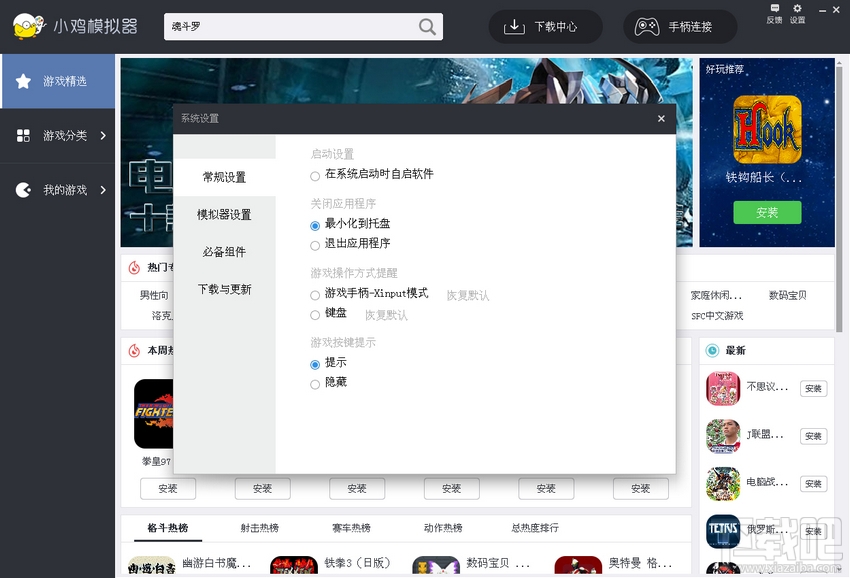Choose 隐藏 for game key prompts
This screenshot has width=850, height=578.
tap(314, 383)
